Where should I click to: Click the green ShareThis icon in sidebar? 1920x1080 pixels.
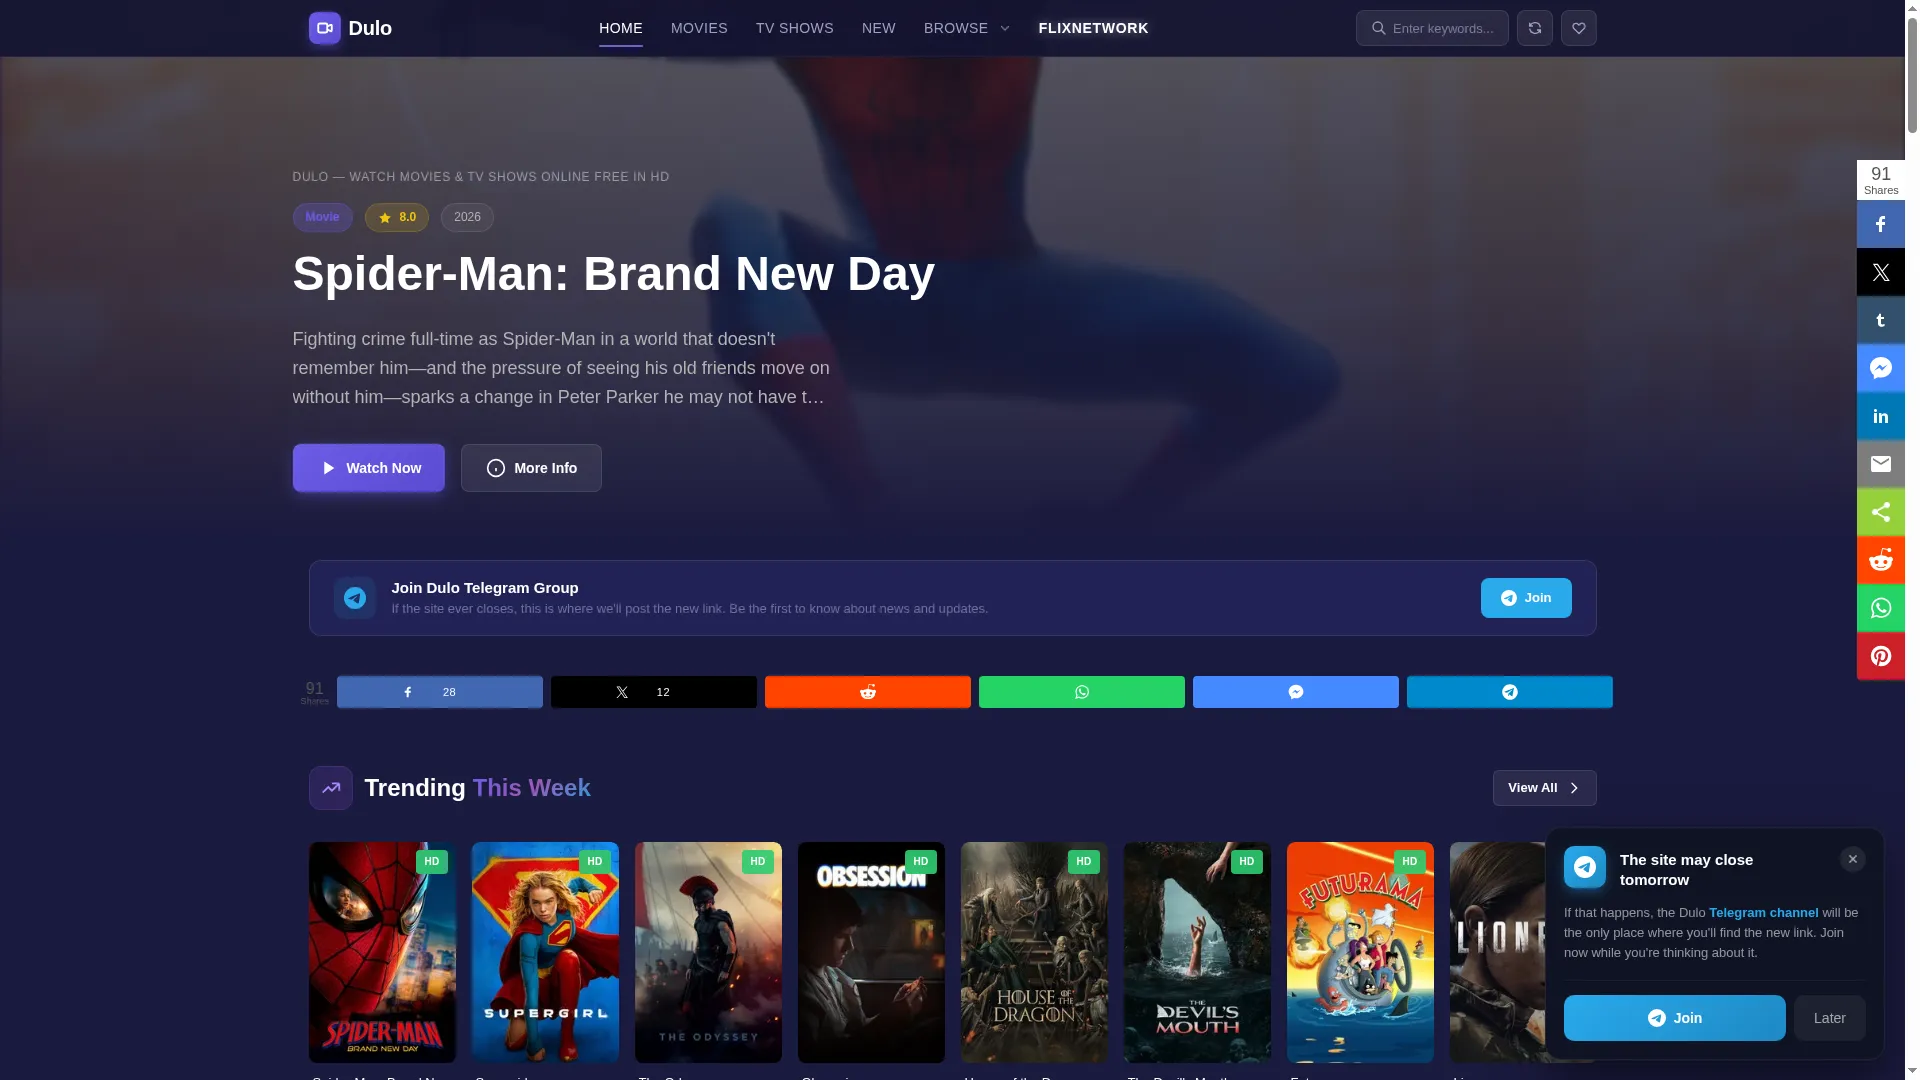(x=1881, y=512)
